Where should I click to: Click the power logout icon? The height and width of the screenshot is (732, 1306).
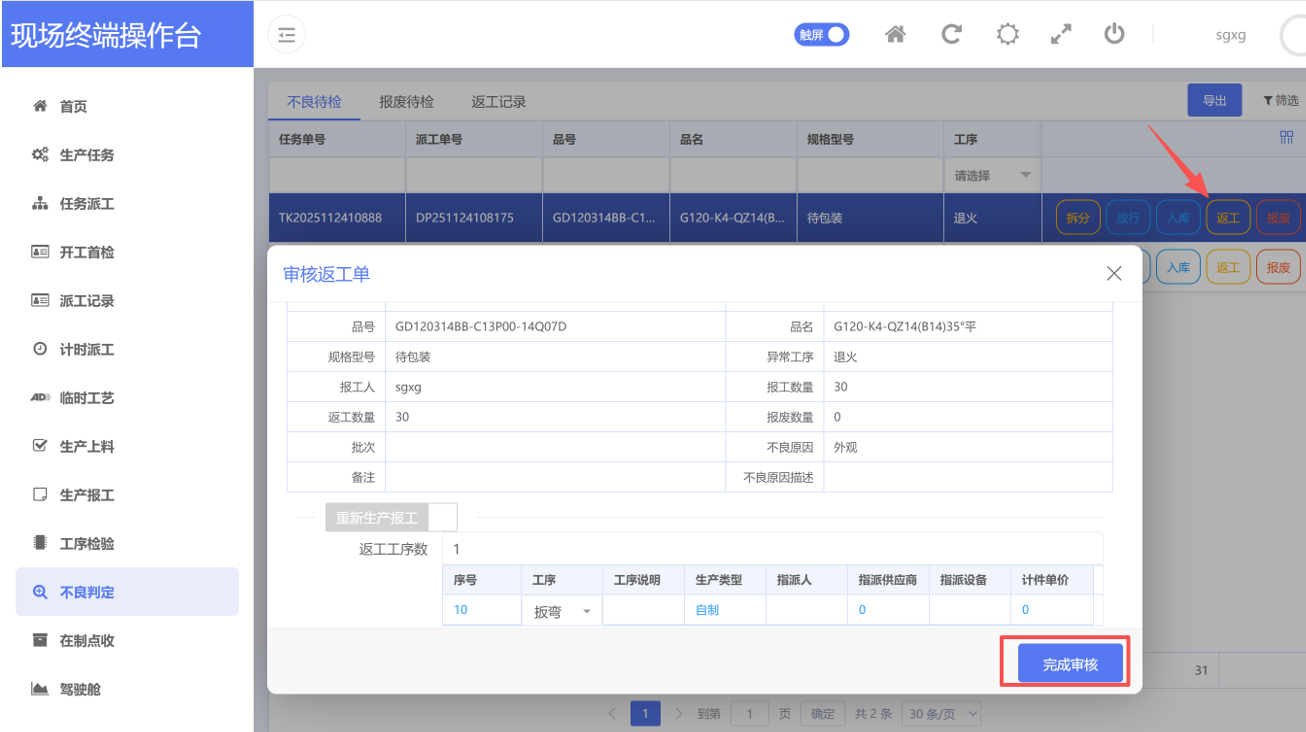point(1114,35)
